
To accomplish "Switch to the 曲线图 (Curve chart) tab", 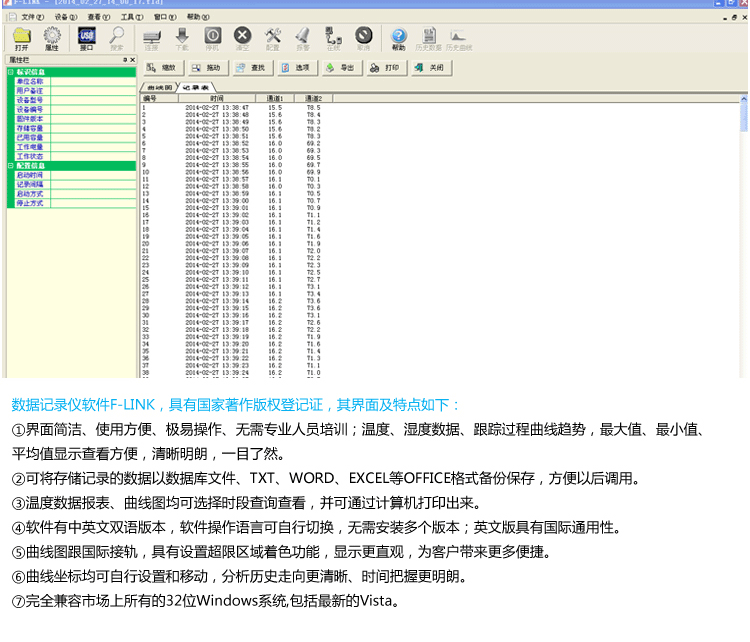I will coord(158,88).
